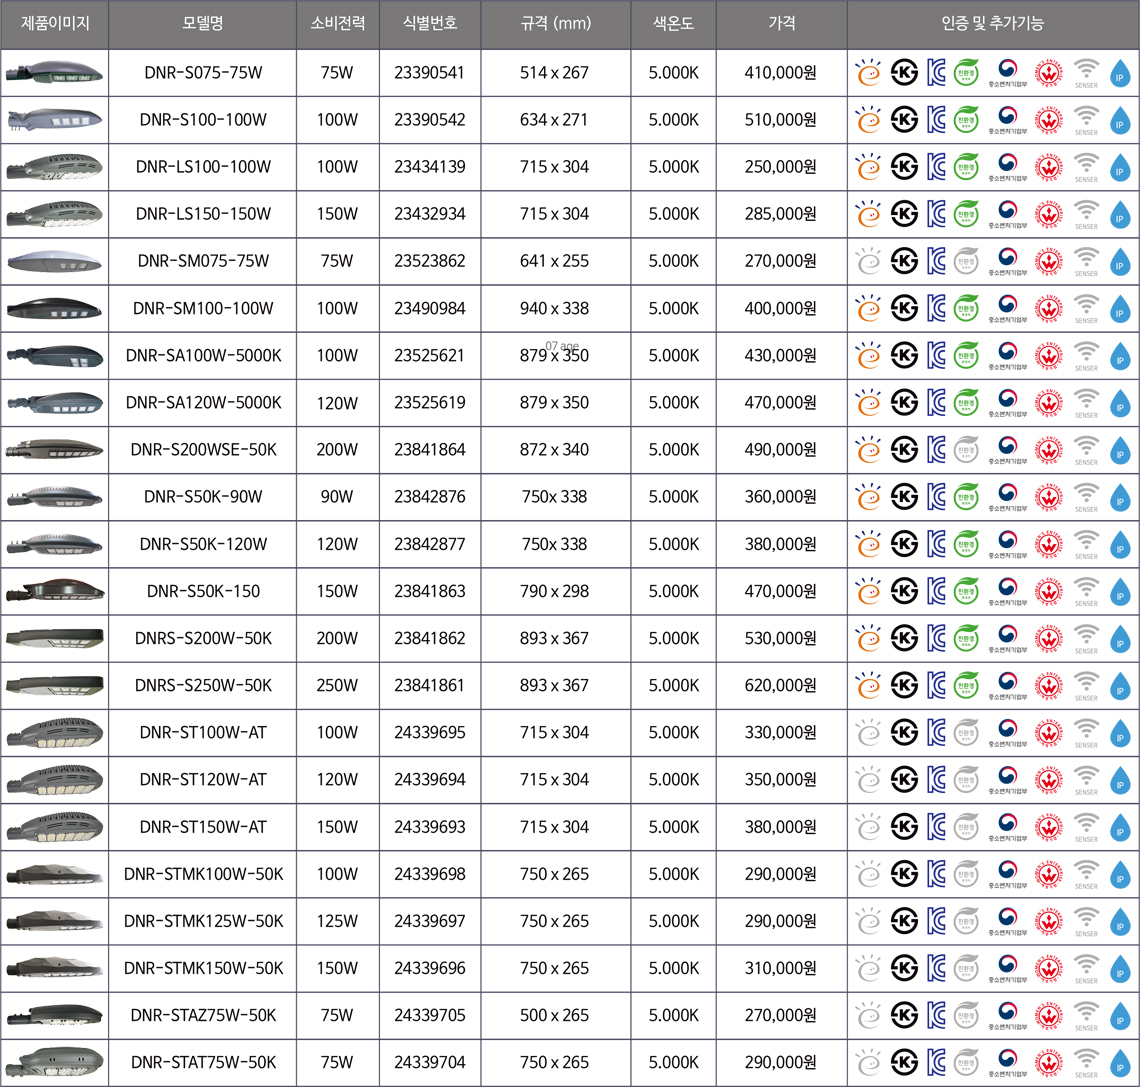Click identification number 24339696
The height and width of the screenshot is (1087, 1140).
click(x=430, y=968)
